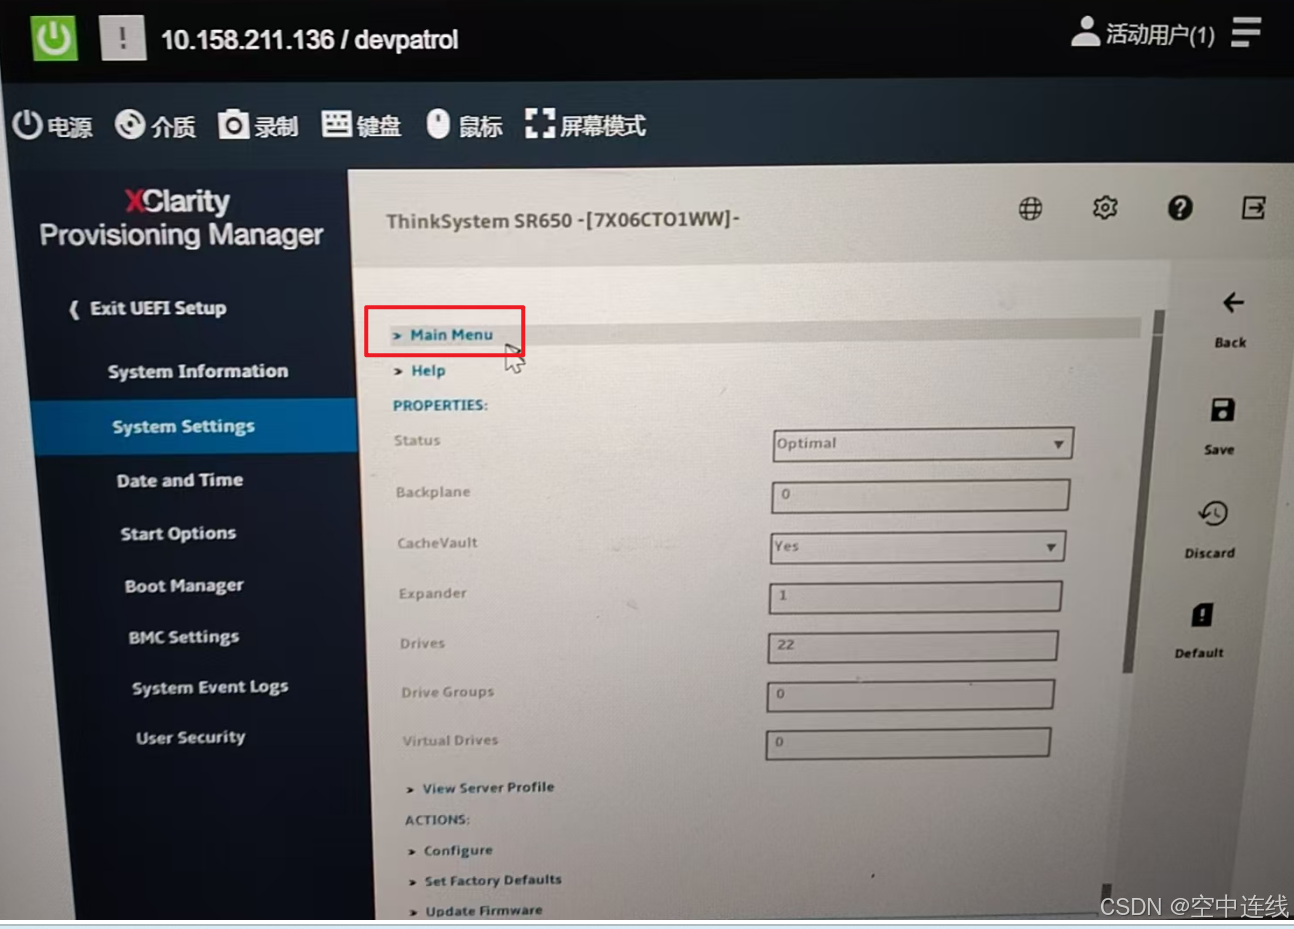Open System Information in sidebar
This screenshot has width=1294, height=929.
pyautogui.click(x=198, y=371)
